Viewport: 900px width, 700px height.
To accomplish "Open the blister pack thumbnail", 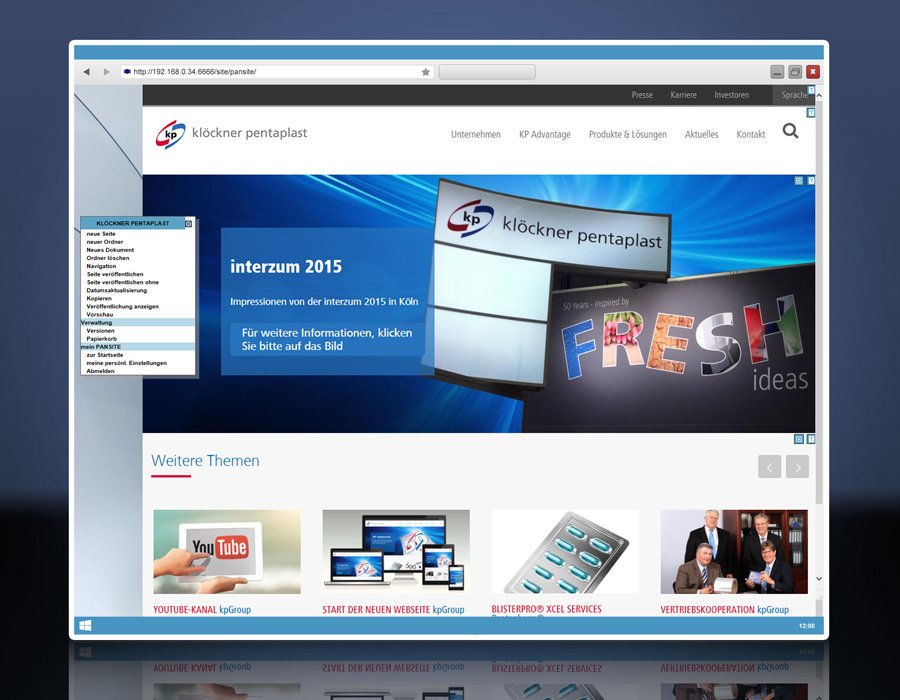I will click(565, 551).
